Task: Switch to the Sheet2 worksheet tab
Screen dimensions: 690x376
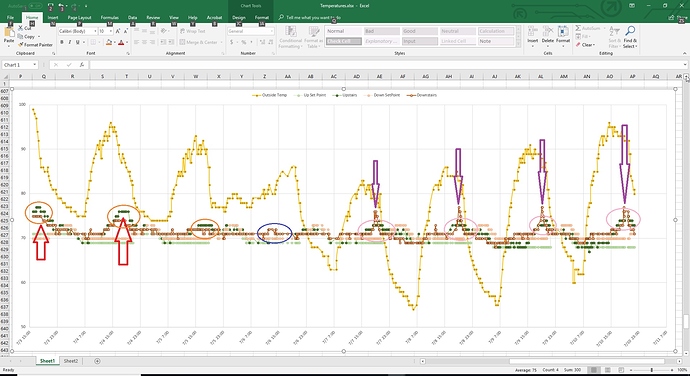Action: pos(70,361)
